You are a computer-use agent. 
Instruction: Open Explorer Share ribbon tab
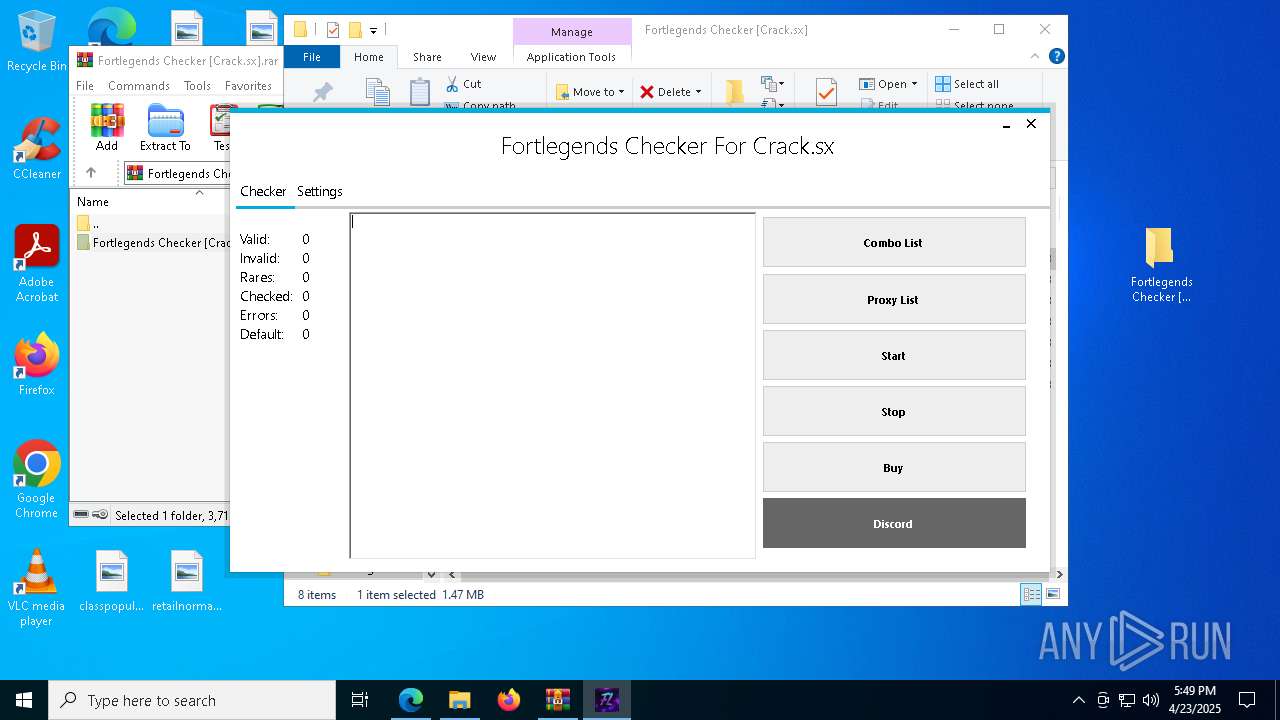[427, 57]
